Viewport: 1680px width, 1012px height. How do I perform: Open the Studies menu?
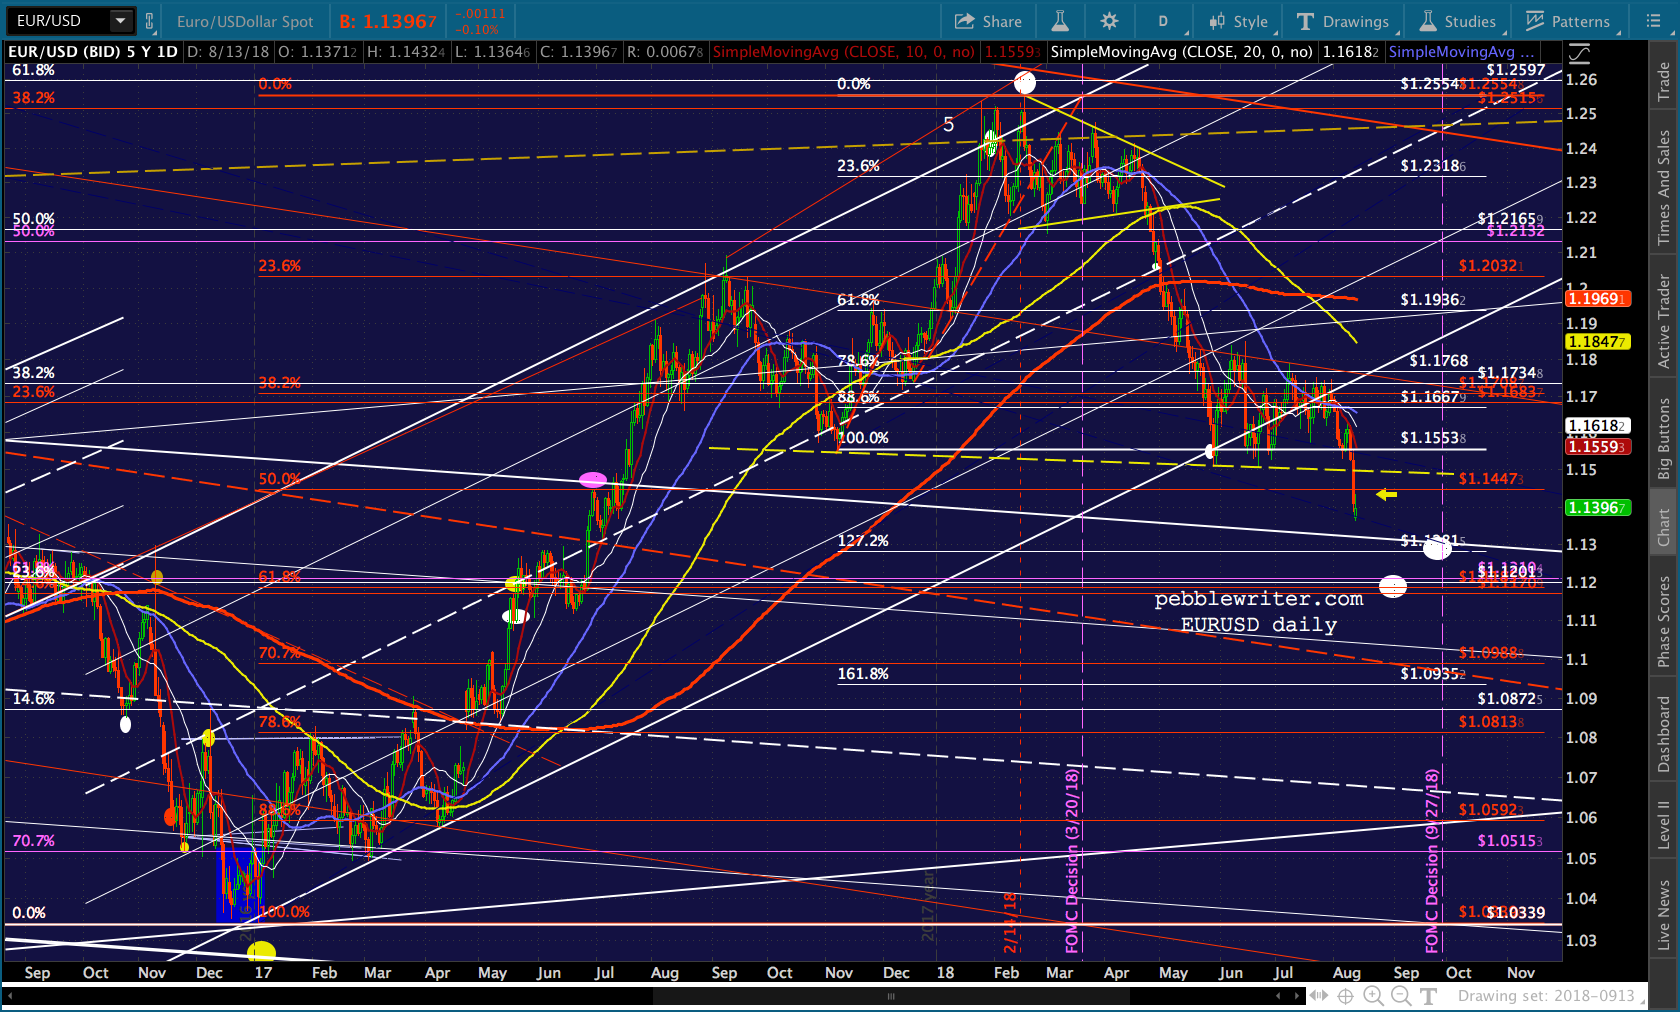click(1457, 21)
